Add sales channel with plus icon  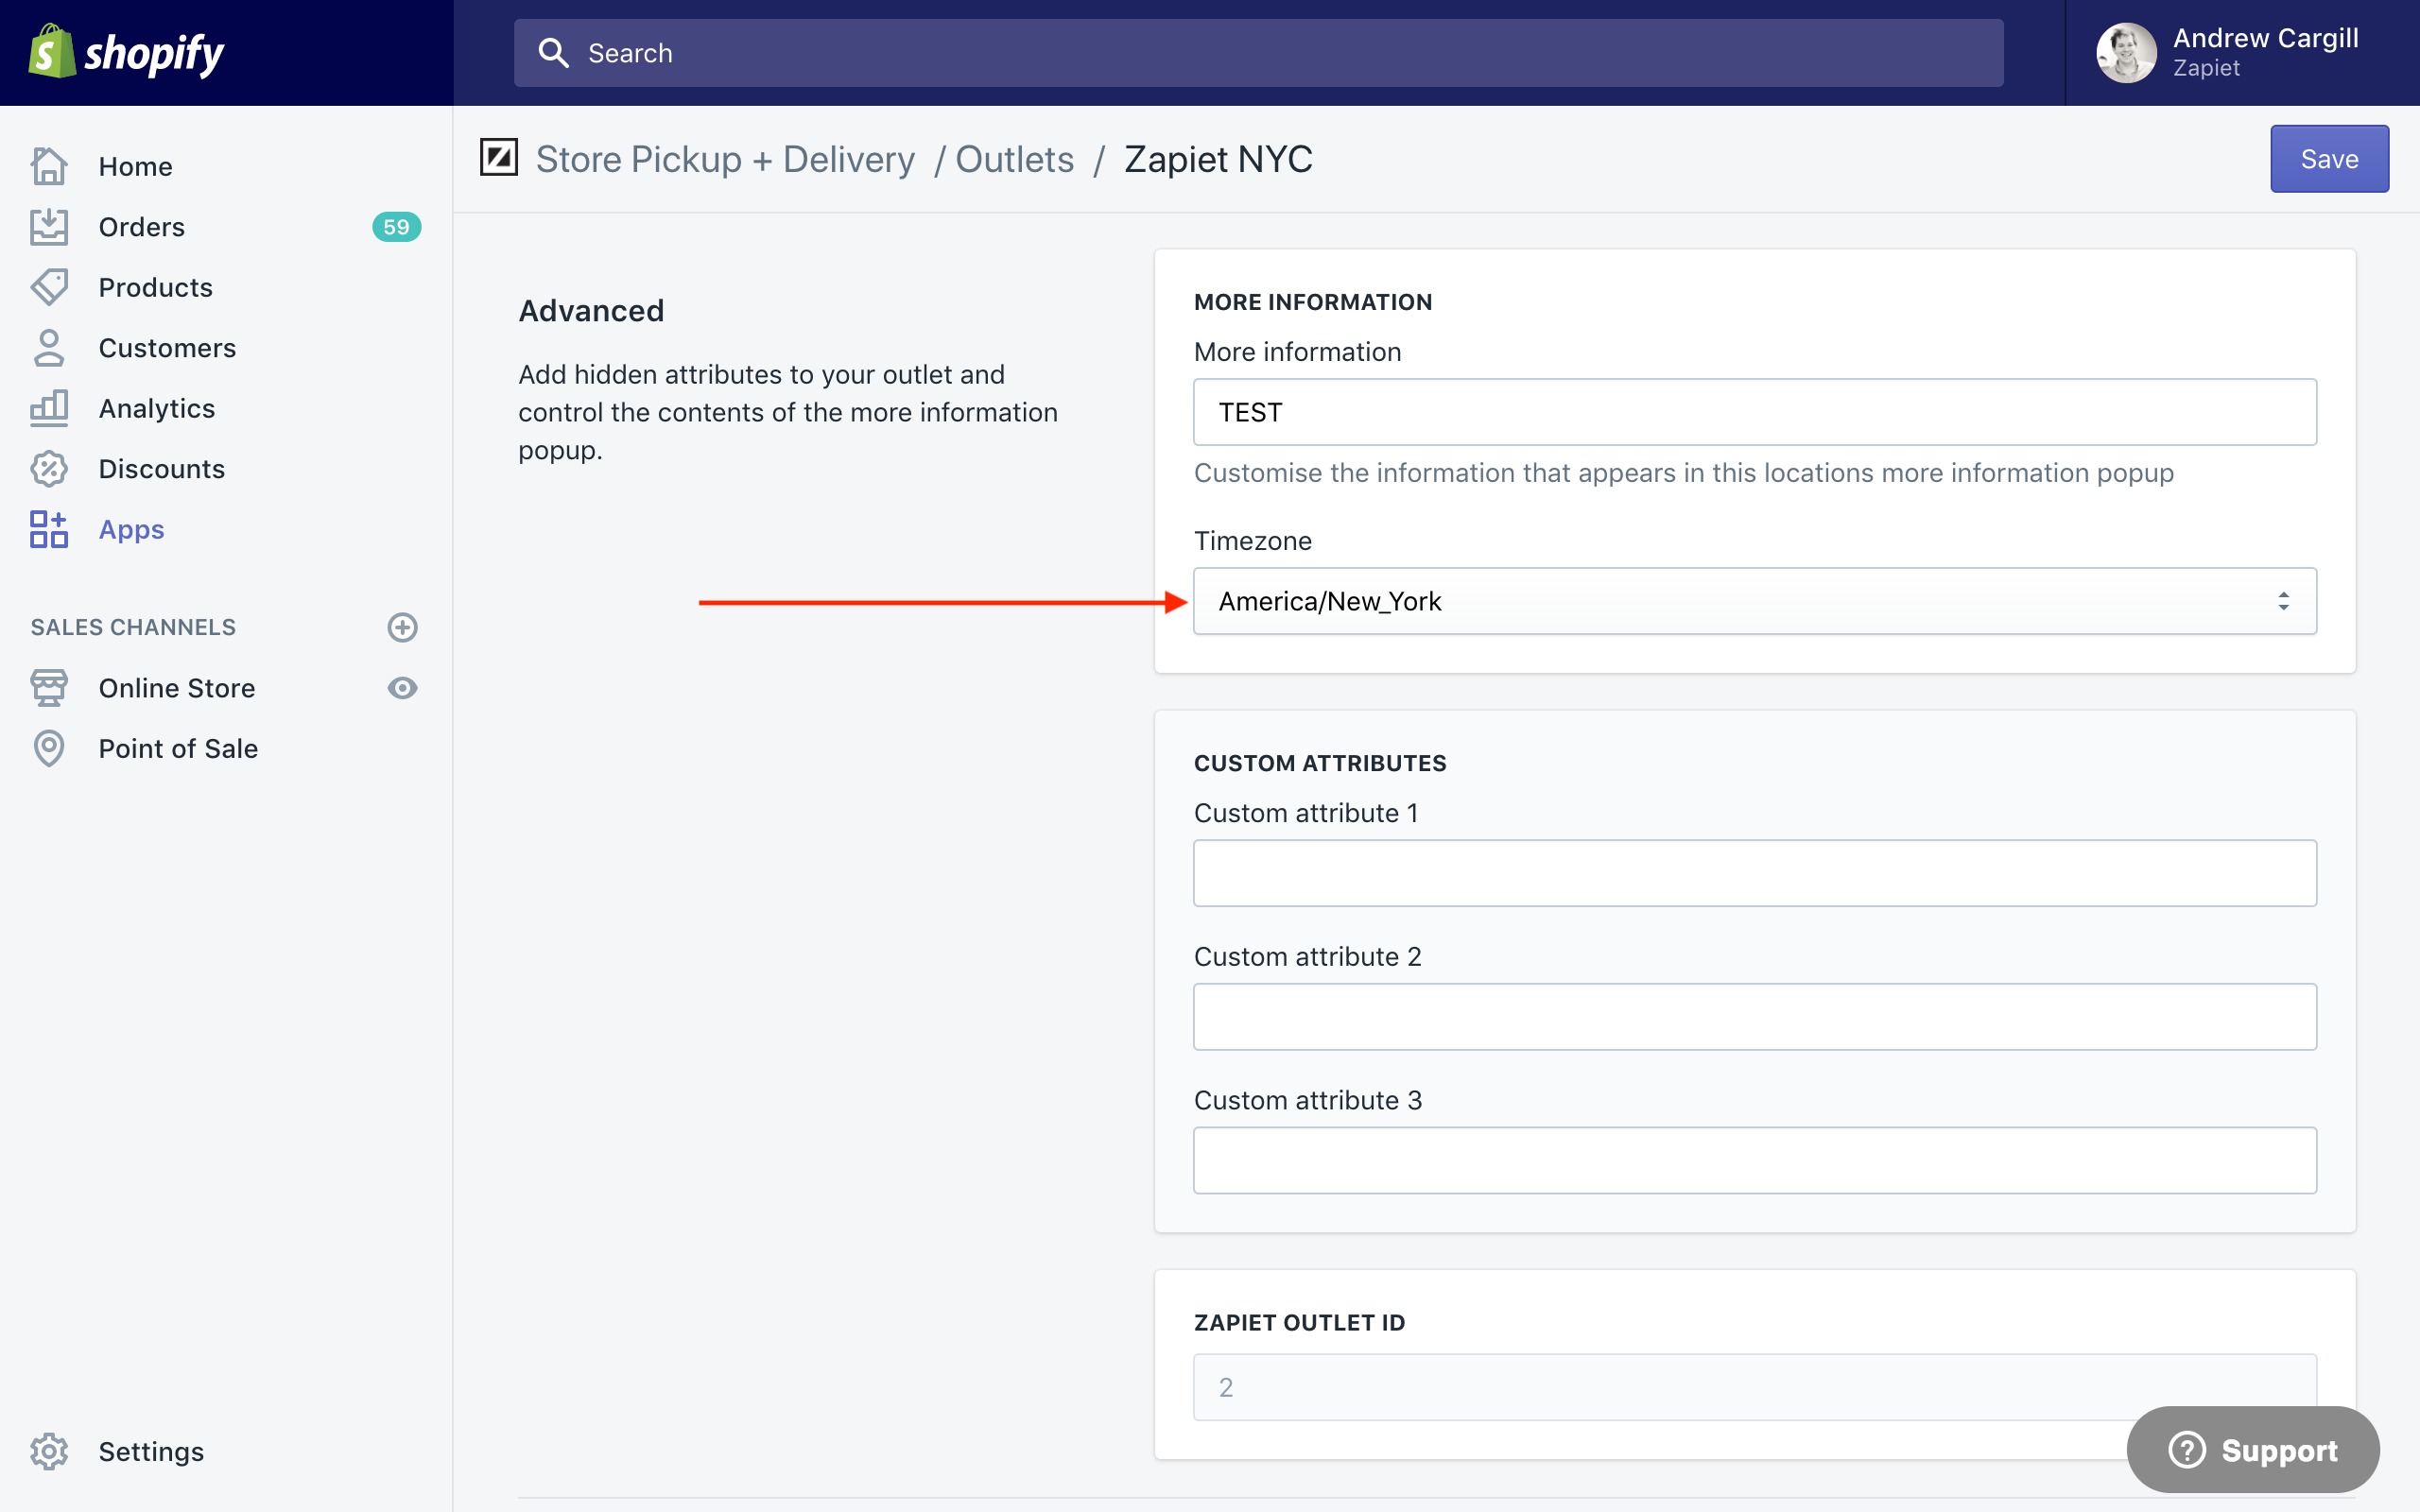pos(402,627)
